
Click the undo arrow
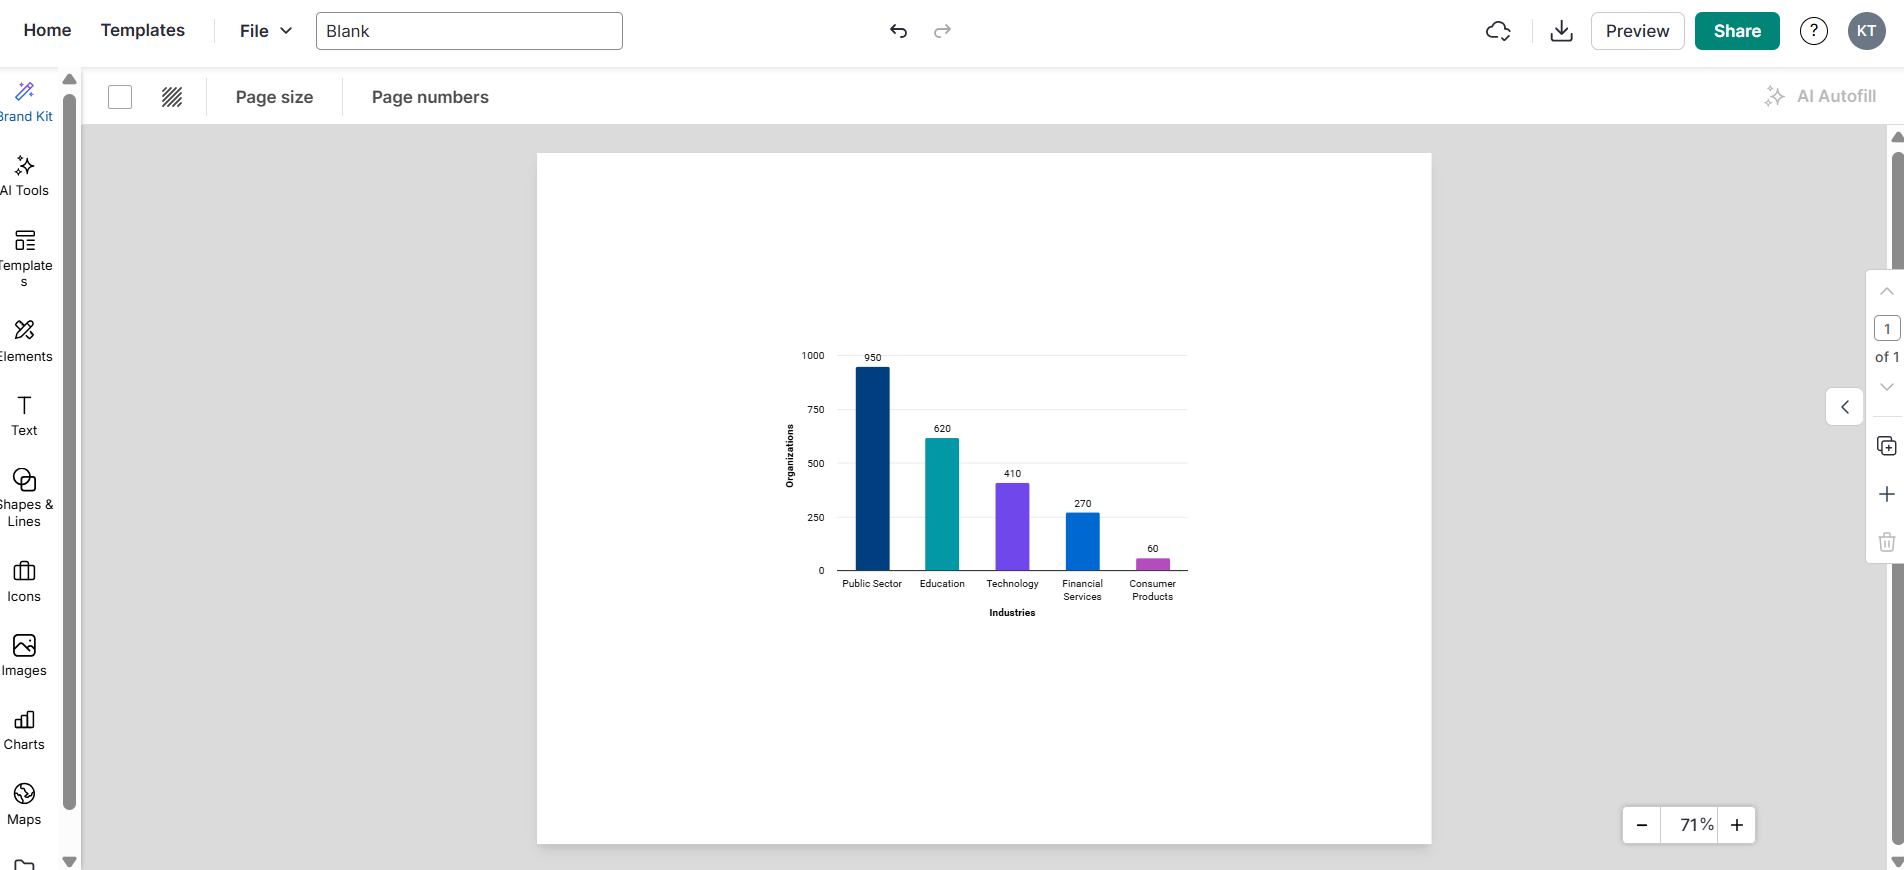(898, 31)
